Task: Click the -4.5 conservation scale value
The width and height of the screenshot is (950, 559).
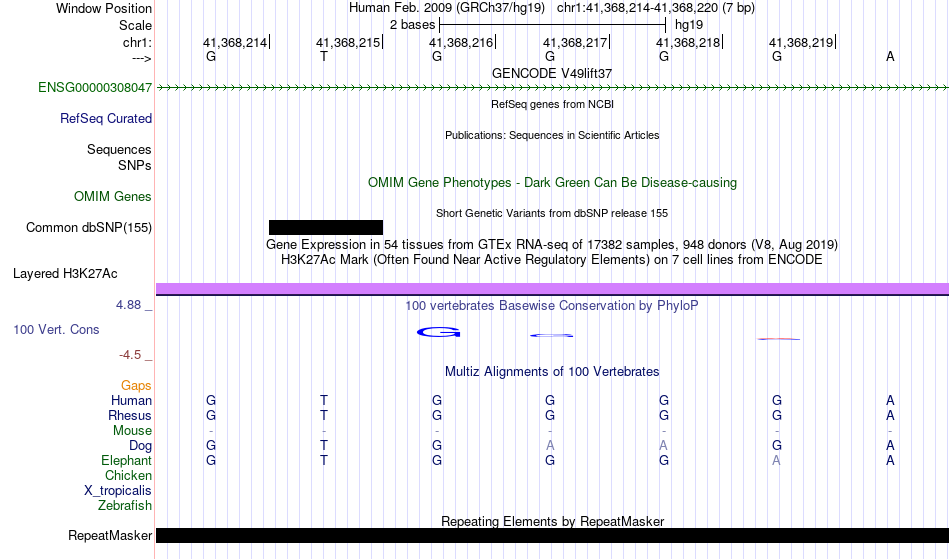Action: pyautogui.click(x=130, y=355)
